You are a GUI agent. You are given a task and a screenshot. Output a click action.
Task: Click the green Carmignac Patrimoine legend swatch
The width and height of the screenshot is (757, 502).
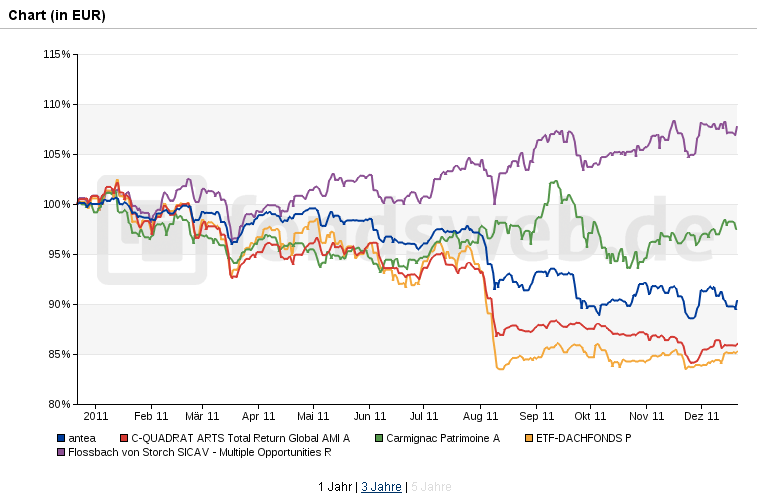point(379,438)
